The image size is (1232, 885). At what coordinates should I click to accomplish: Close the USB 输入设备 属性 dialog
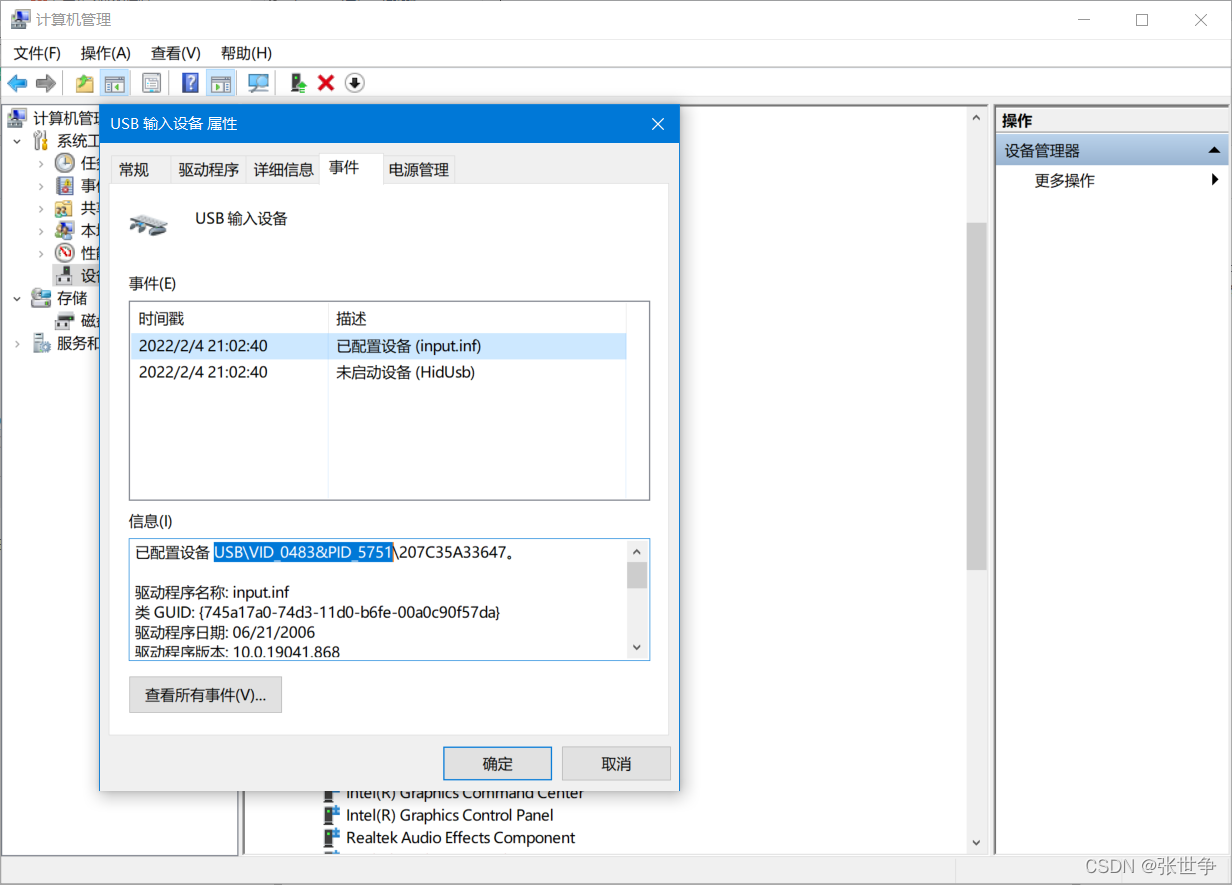(657, 124)
